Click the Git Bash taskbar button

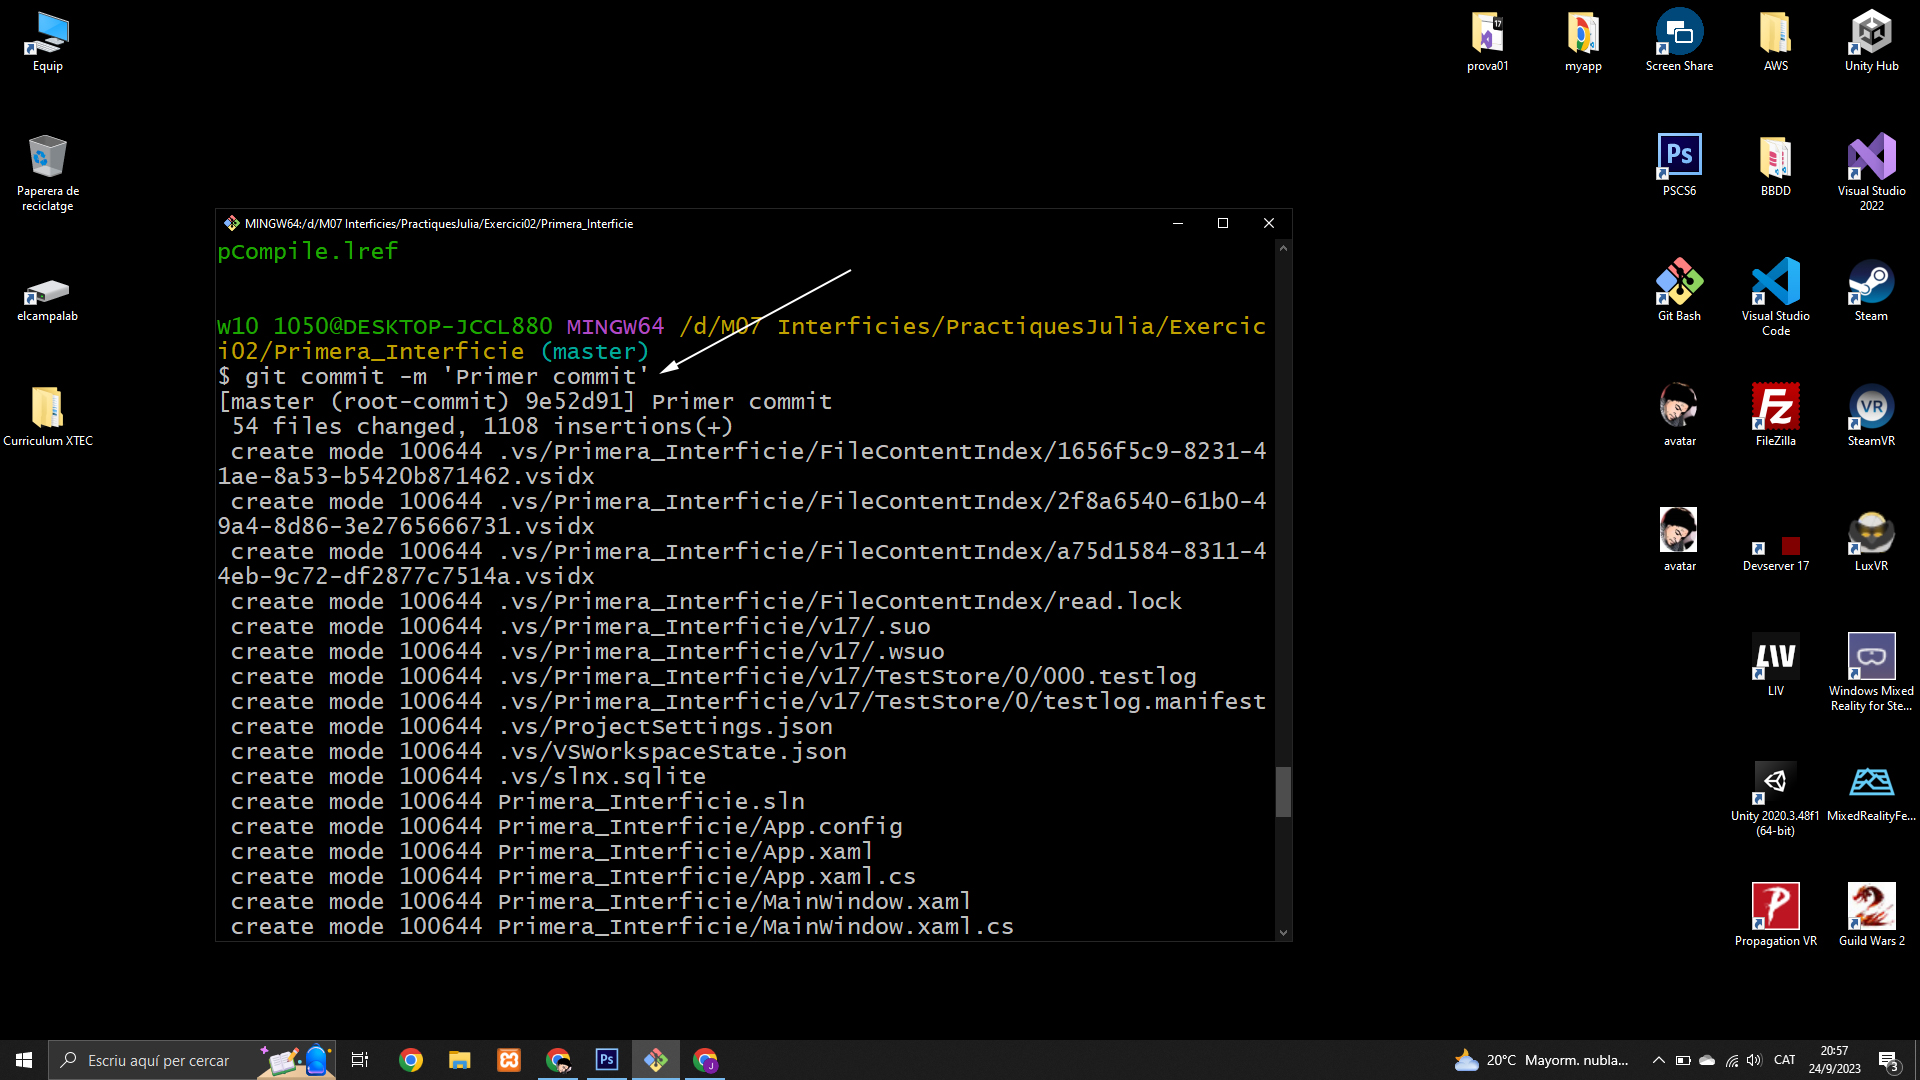(x=656, y=1060)
